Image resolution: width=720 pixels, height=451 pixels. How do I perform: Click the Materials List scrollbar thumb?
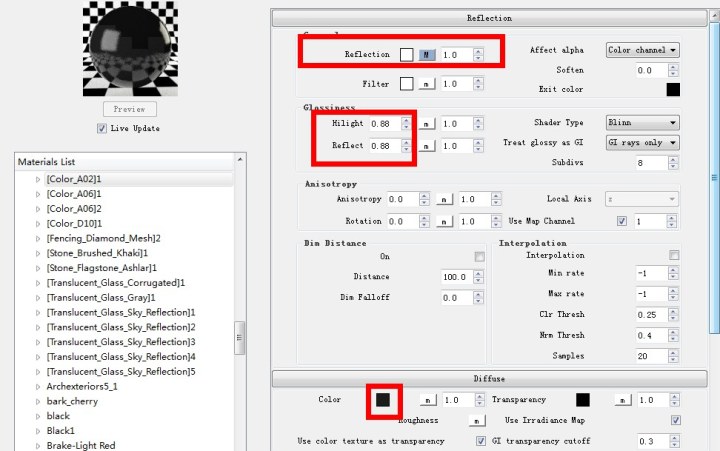[x=239, y=338]
